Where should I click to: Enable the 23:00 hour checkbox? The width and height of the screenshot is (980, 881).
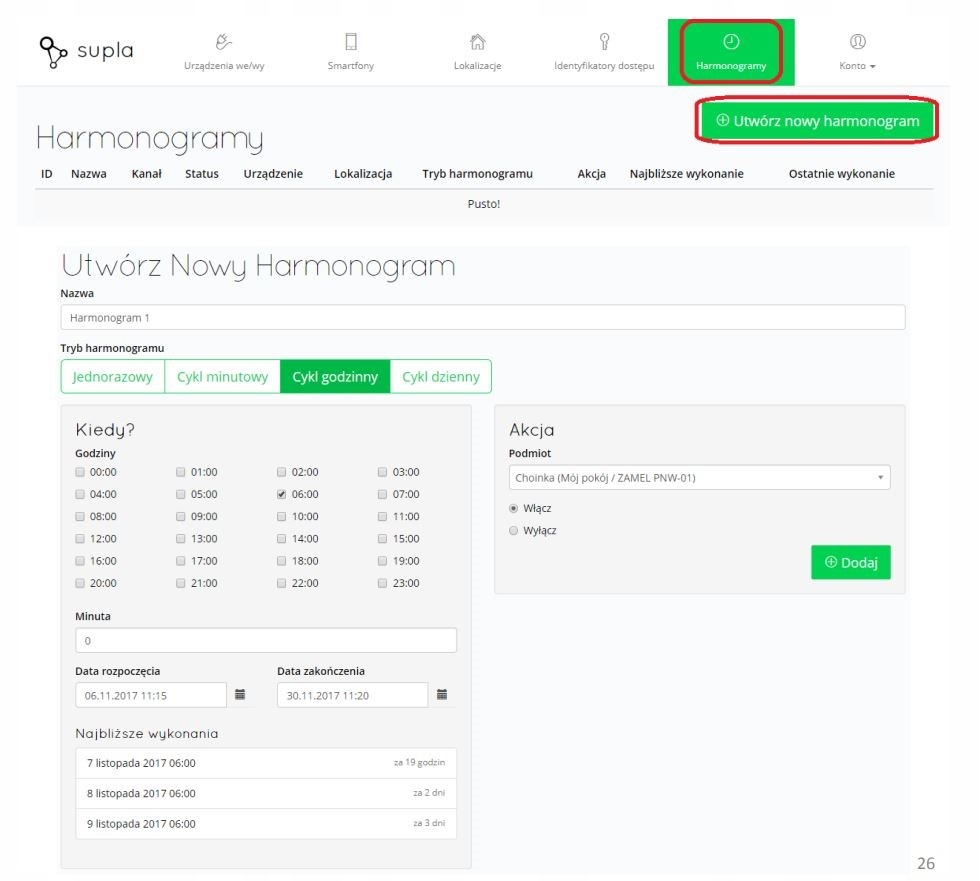[x=382, y=583]
